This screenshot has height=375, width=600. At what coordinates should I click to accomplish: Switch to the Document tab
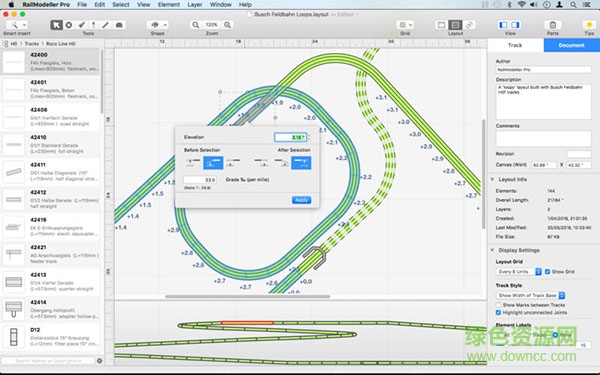click(571, 45)
